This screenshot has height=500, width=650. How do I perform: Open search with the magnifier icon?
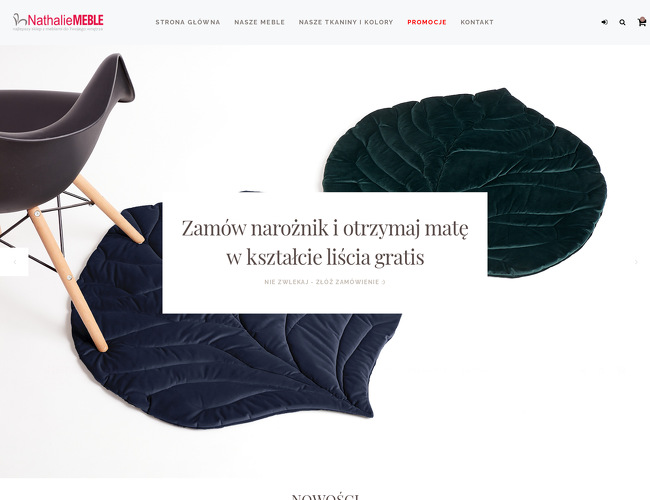pos(622,22)
